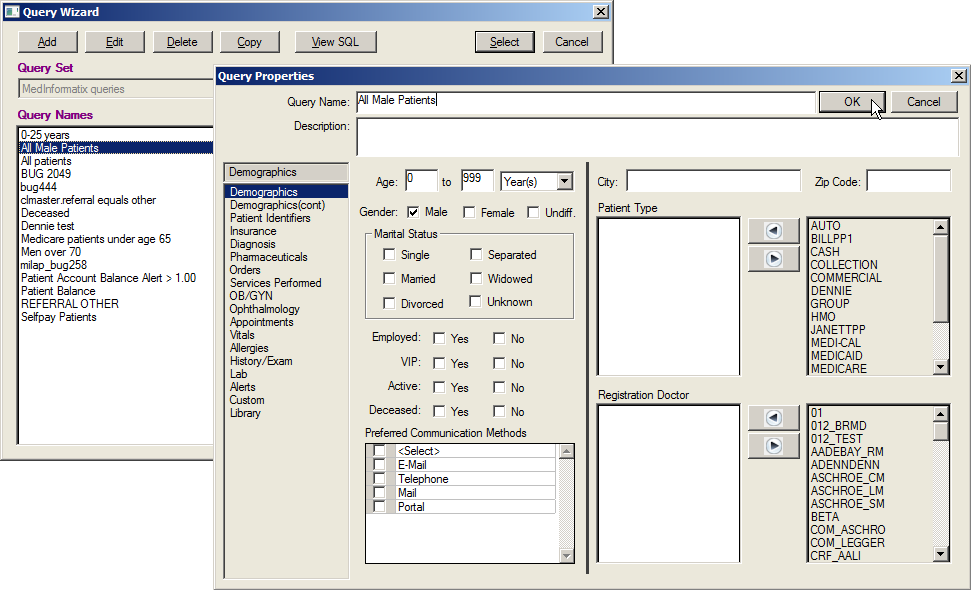This screenshot has height=590, width=971.
Task: Open Demographics(cont) category
Action: point(277,205)
